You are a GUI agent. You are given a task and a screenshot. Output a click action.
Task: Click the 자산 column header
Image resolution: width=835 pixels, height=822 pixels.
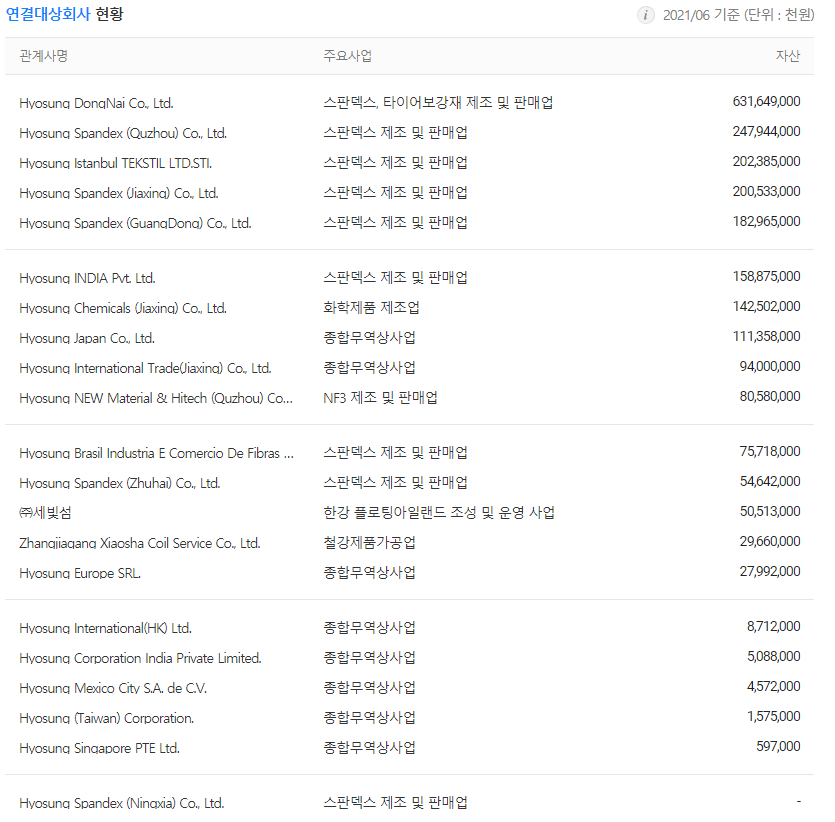(788, 56)
